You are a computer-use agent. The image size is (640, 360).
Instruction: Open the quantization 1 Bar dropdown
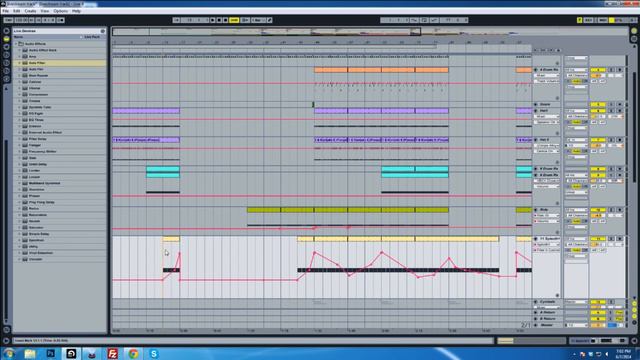click(x=258, y=20)
